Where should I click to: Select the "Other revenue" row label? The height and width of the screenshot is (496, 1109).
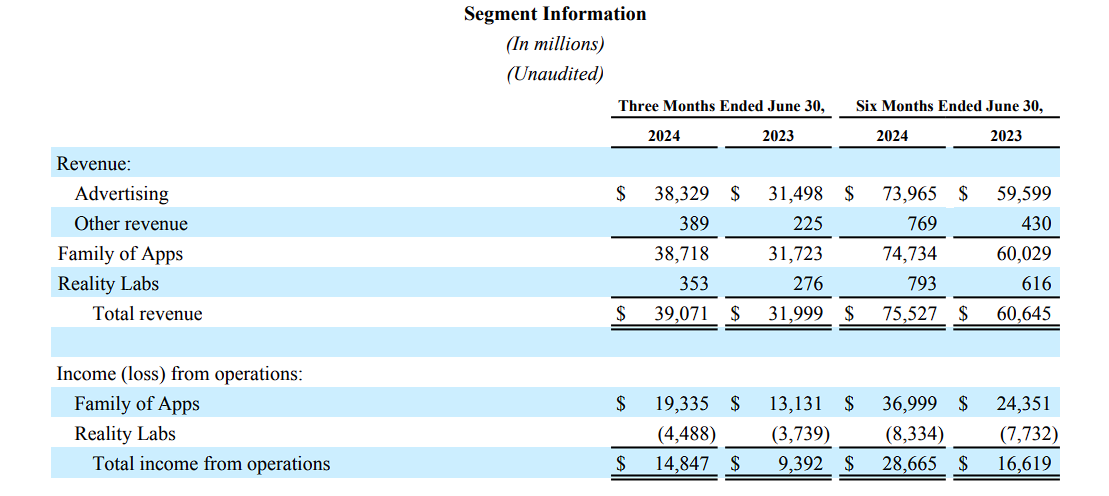tap(131, 224)
